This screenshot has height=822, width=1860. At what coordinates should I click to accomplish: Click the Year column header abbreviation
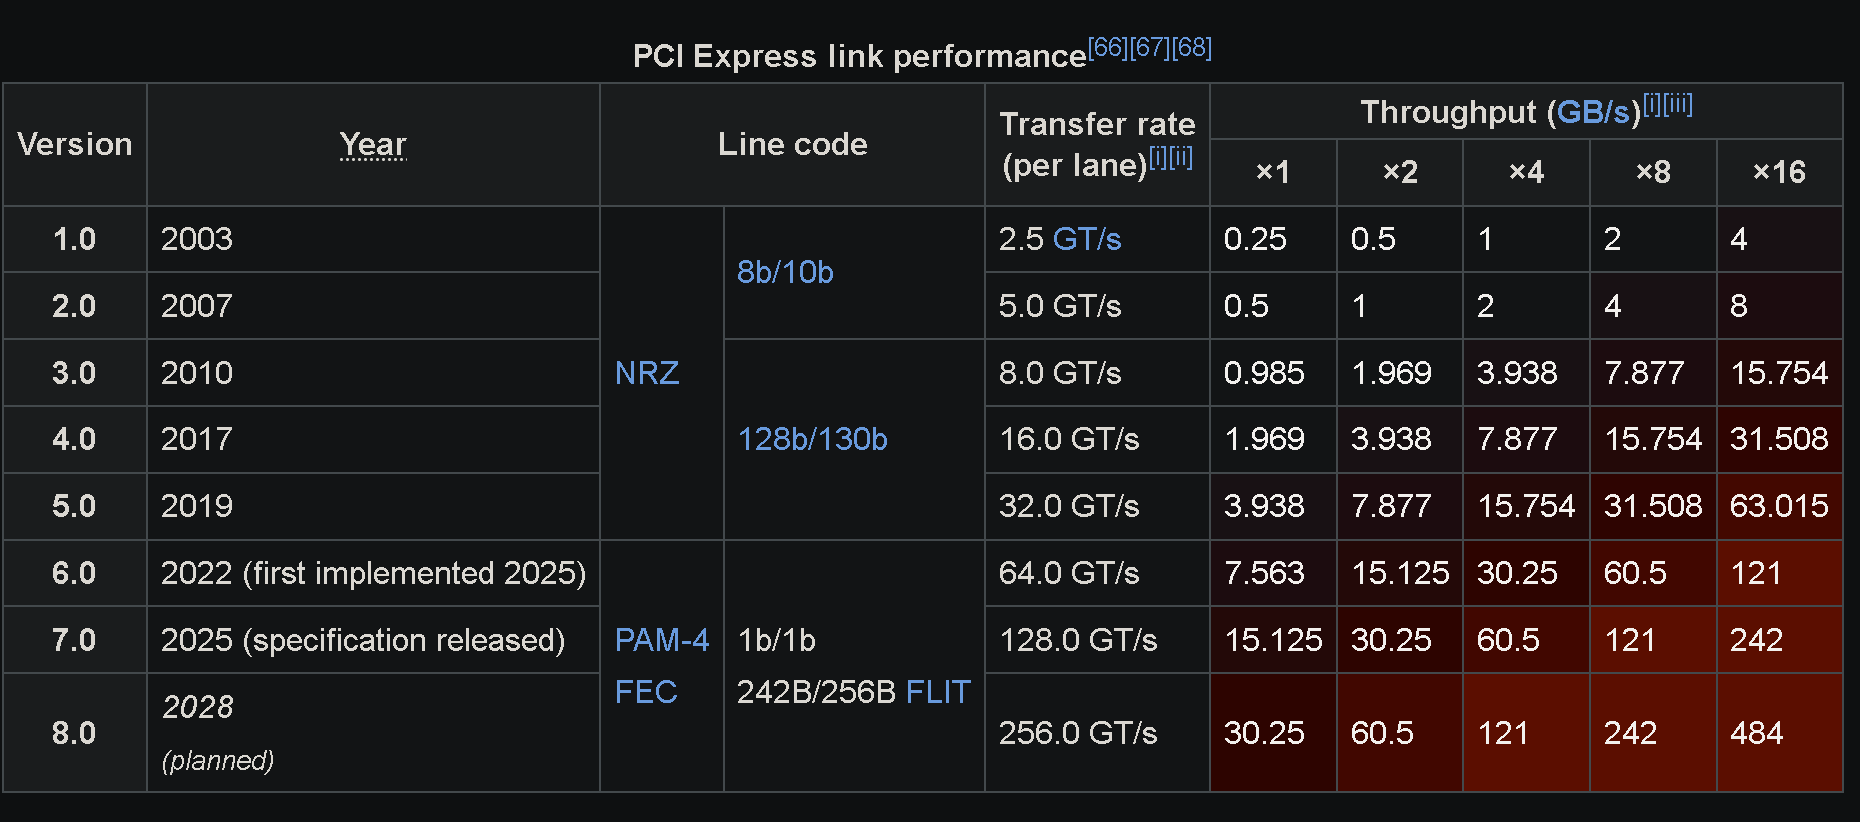(373, 144)
